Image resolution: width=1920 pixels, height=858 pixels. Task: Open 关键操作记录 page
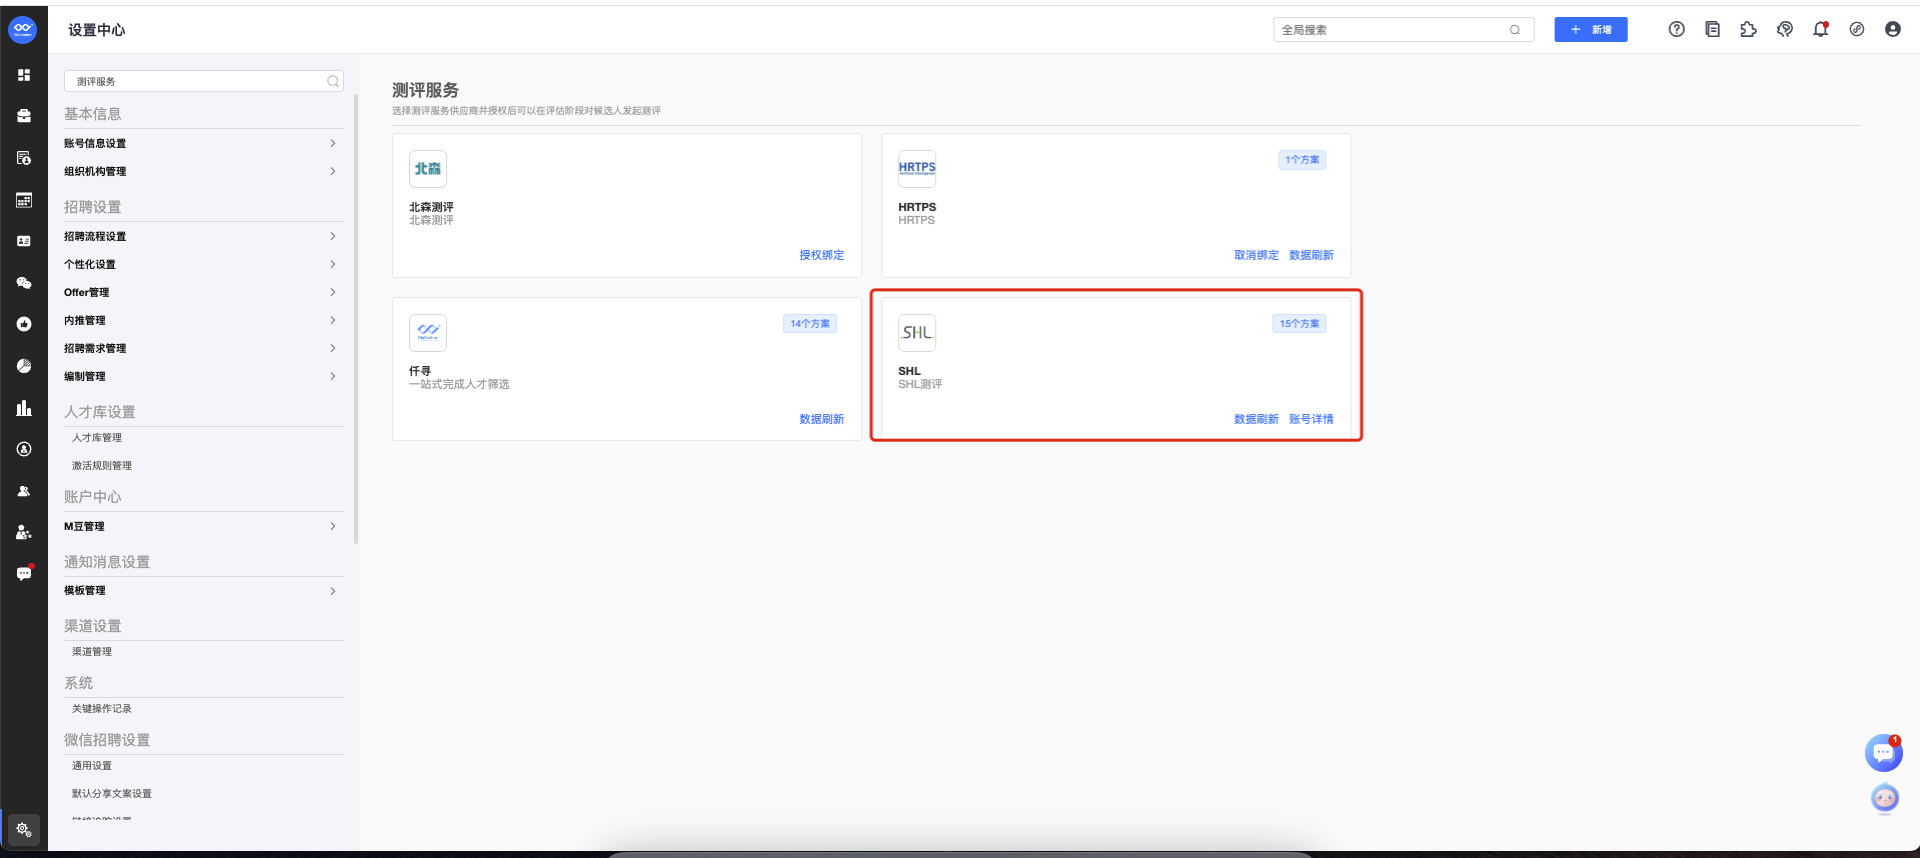(102, 708)
